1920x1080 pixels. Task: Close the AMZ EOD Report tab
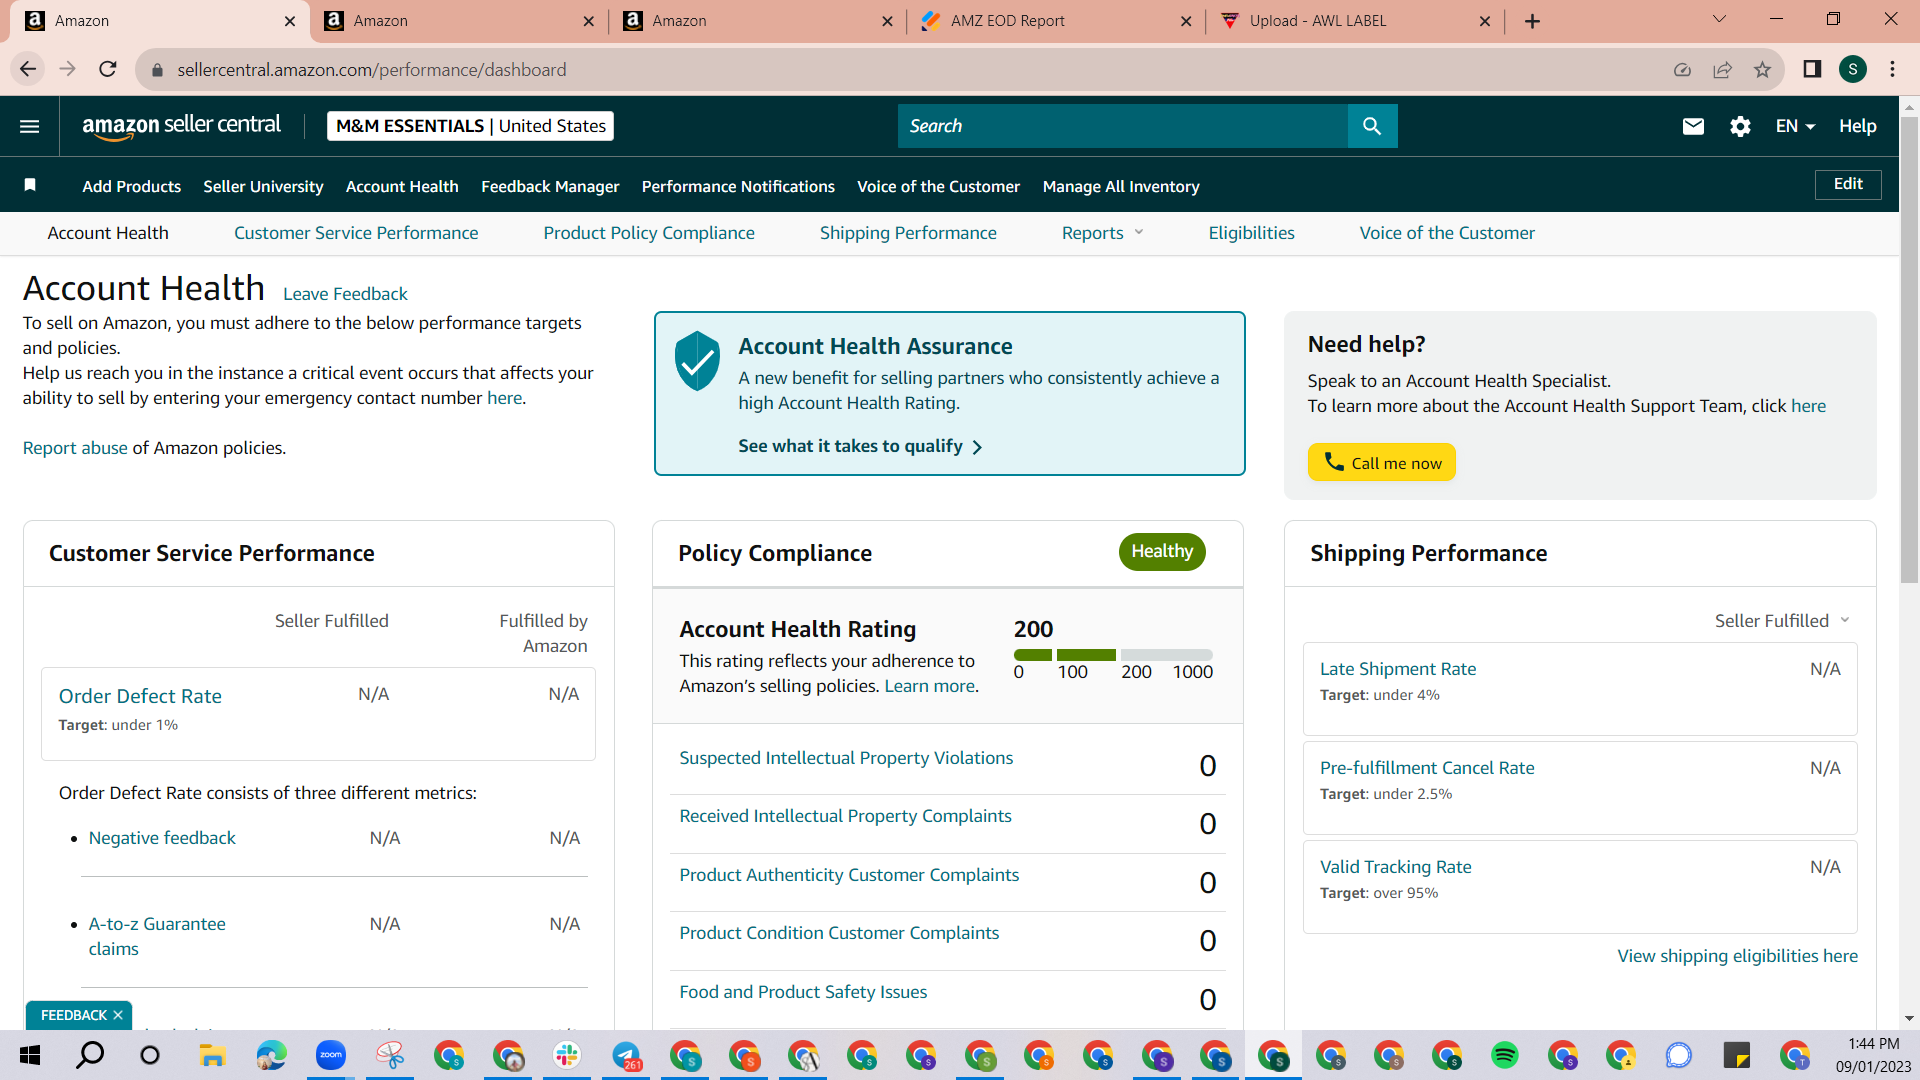(1186, 21)
